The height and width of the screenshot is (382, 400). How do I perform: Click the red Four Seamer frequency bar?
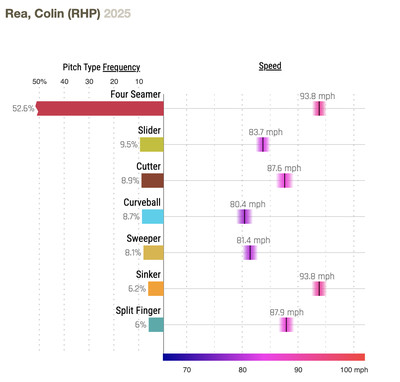pos(100,109)
